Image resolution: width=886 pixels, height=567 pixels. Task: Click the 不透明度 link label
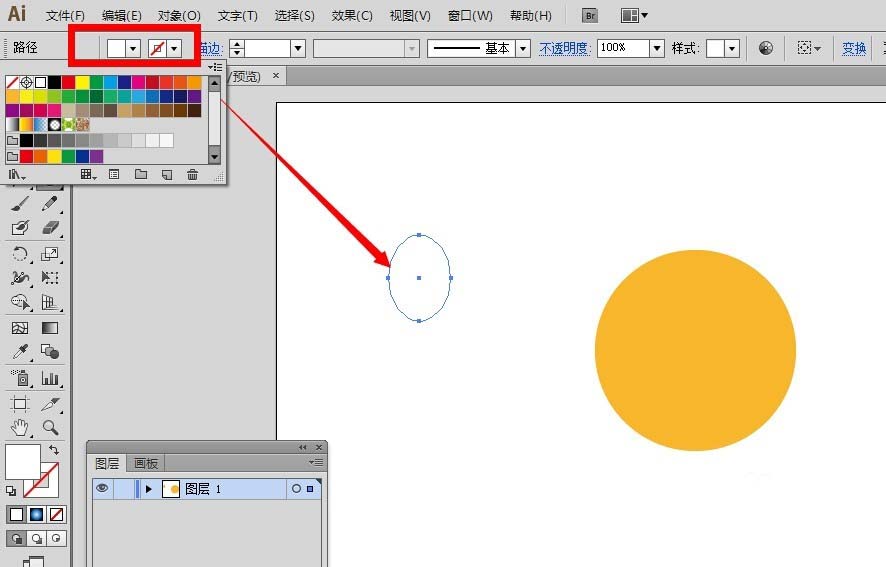click(x=564, y=49)
